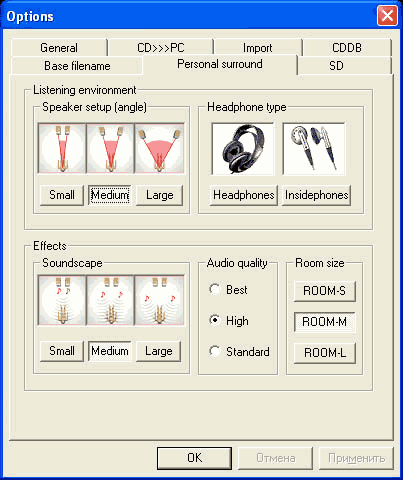The image size is (403, 480).
Task: Switch to the General tab
Action: pos(59,48)
